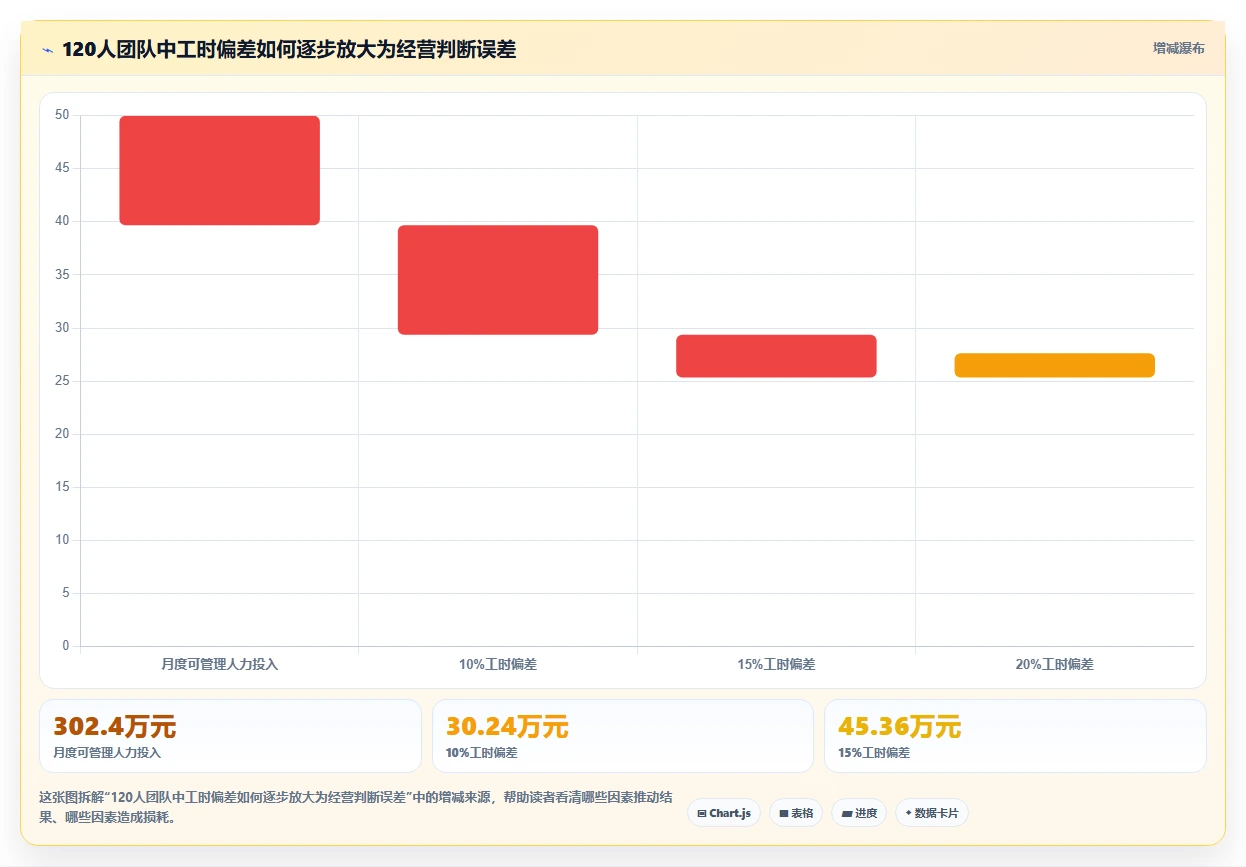Click the 数据卡片 chip

(932, 813)
